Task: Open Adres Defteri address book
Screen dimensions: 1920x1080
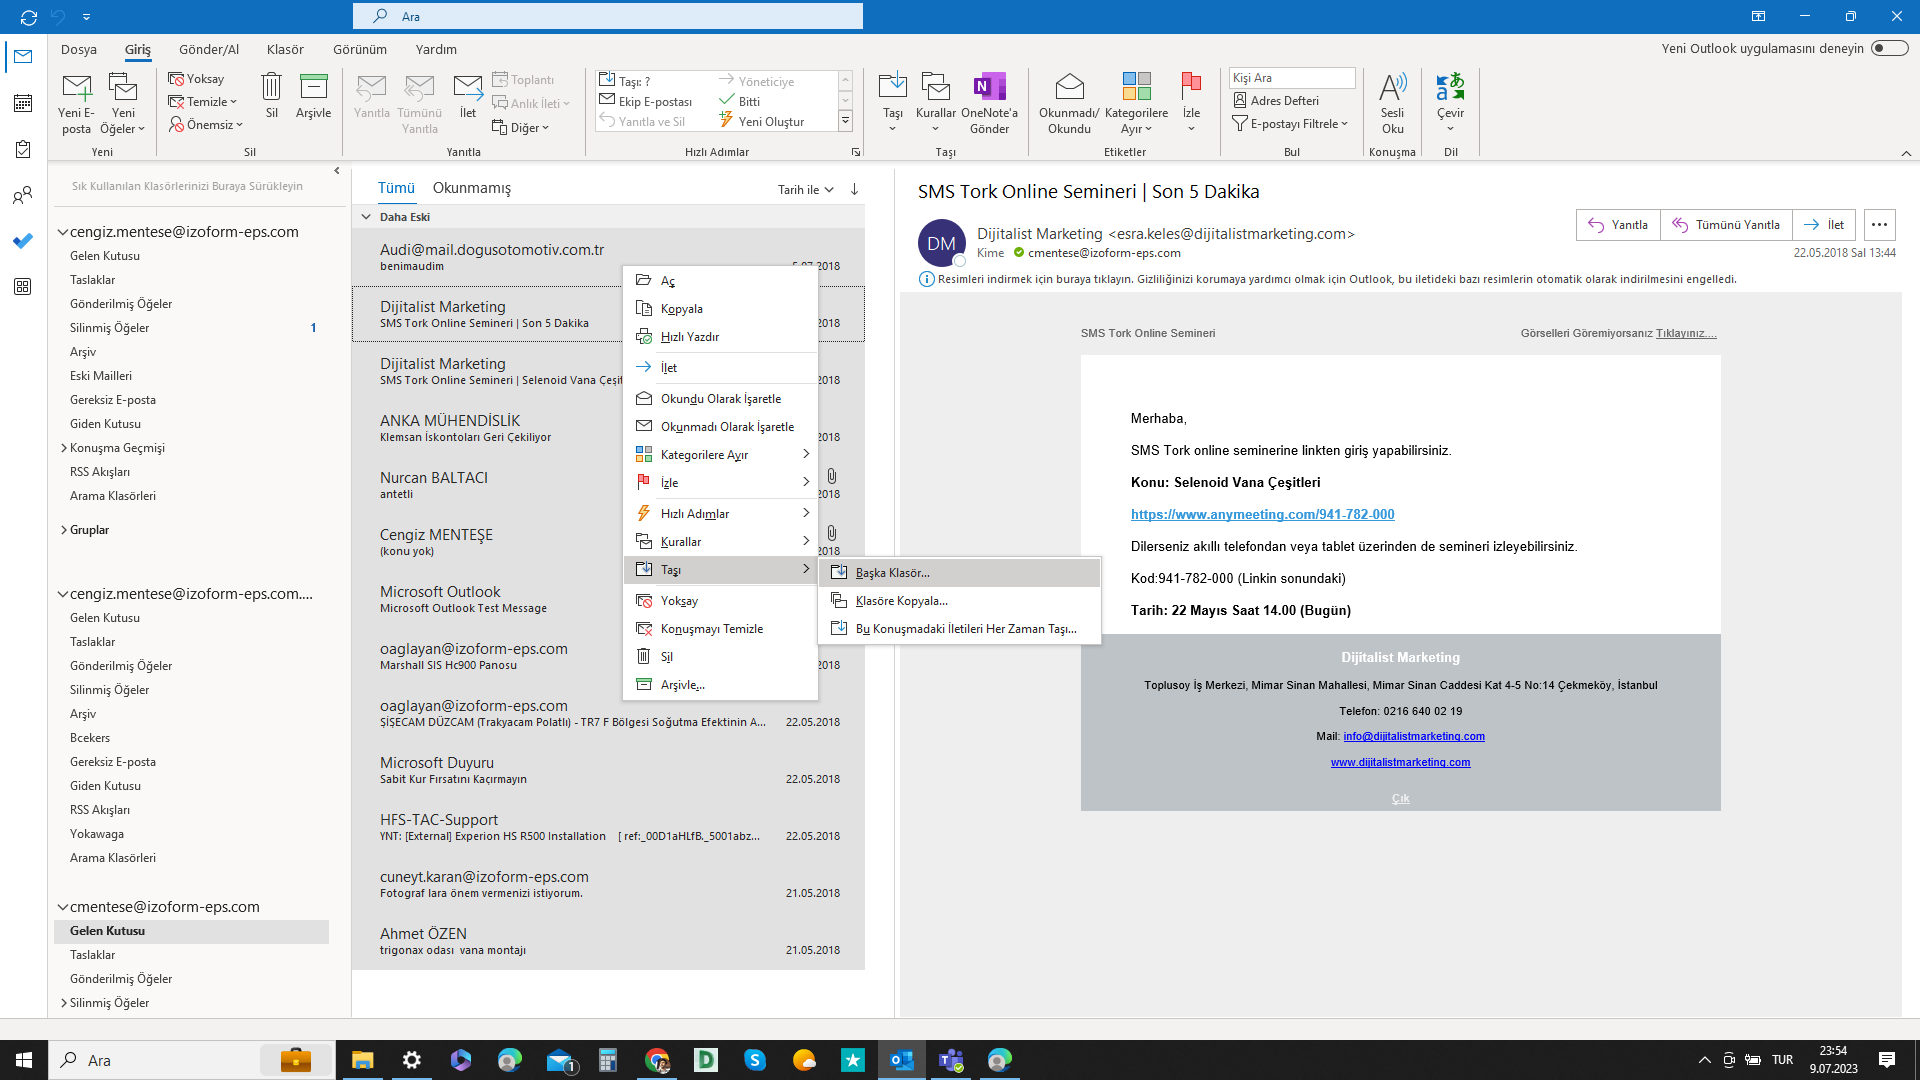Action: pyautogui.click(x=1276, y=101)
